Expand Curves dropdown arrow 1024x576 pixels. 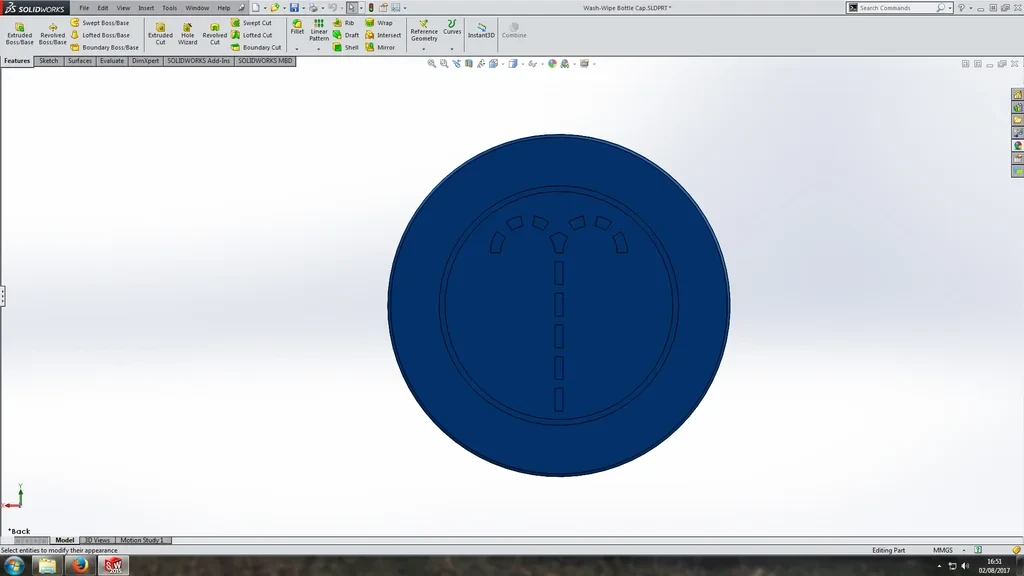pos(451,49)
